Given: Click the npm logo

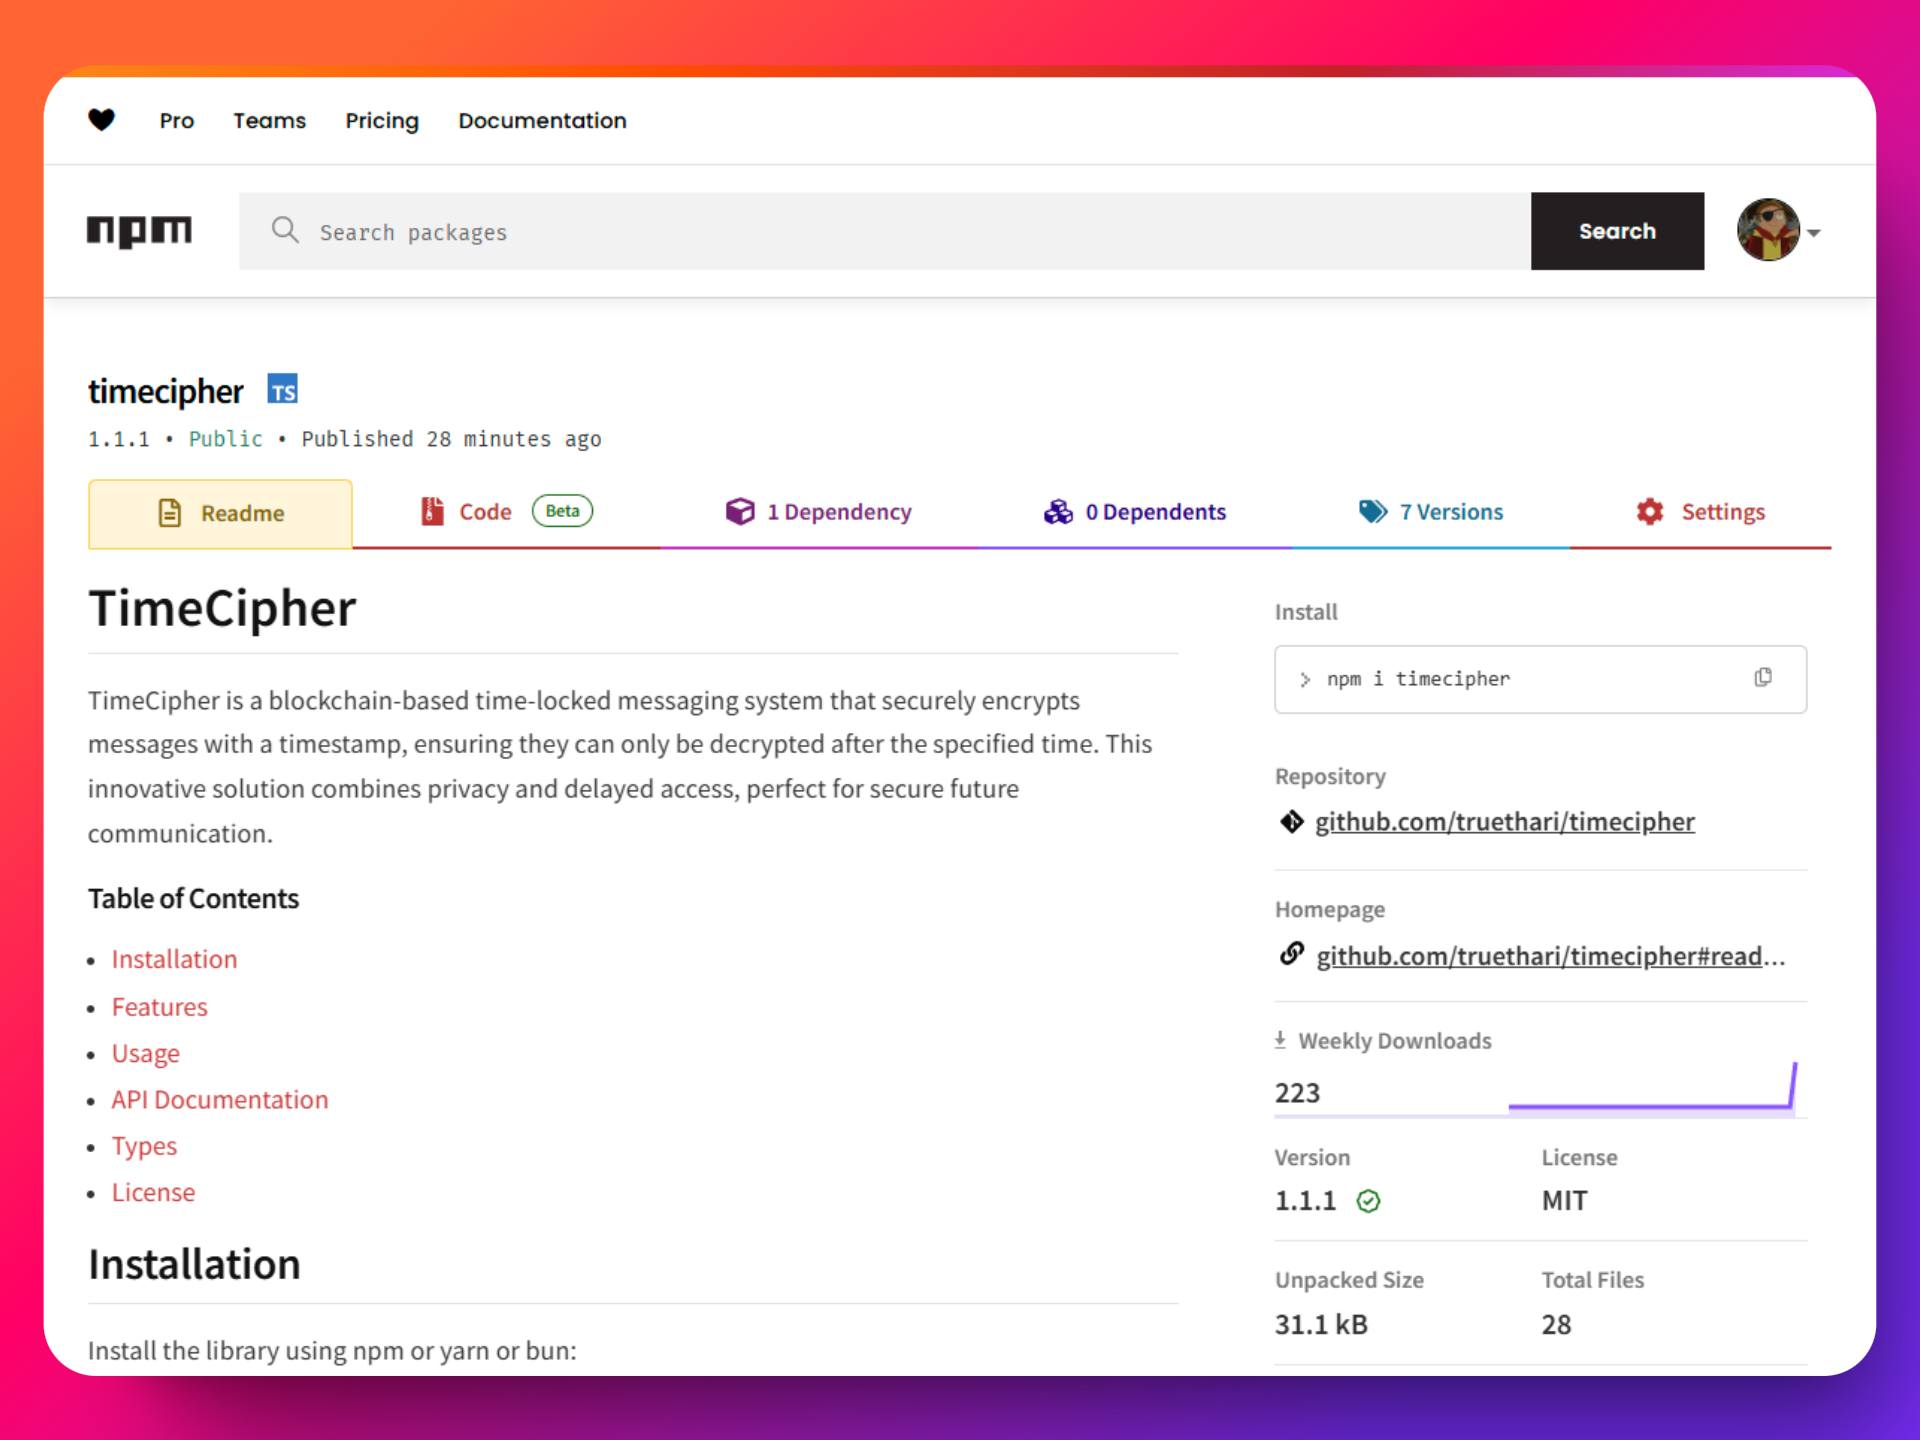Looking at the screenshot, I should tap(139, 231).
